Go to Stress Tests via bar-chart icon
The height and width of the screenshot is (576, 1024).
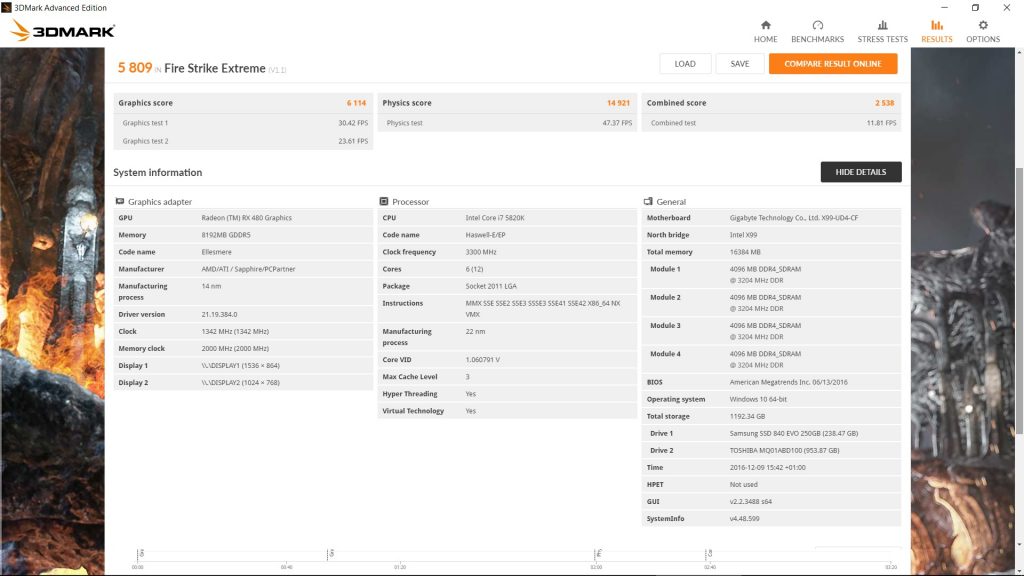pyautogui.click(x=882, y=25)
